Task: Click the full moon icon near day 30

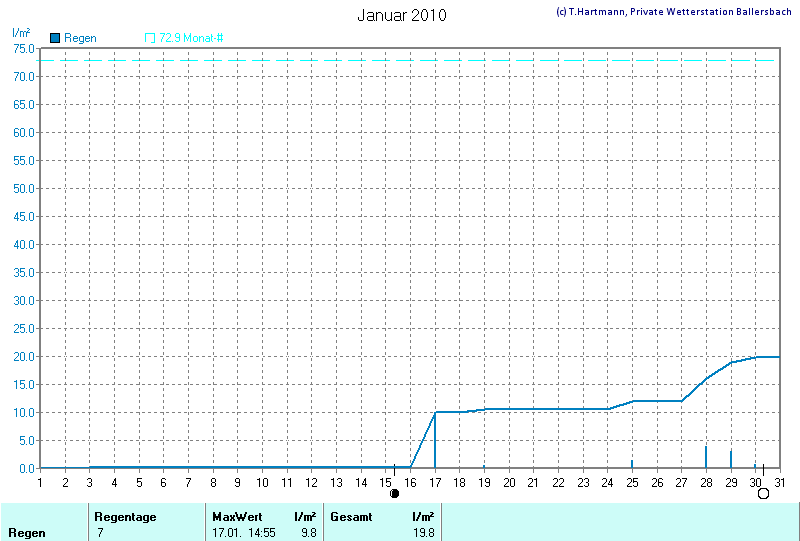Action: [763, 493]
